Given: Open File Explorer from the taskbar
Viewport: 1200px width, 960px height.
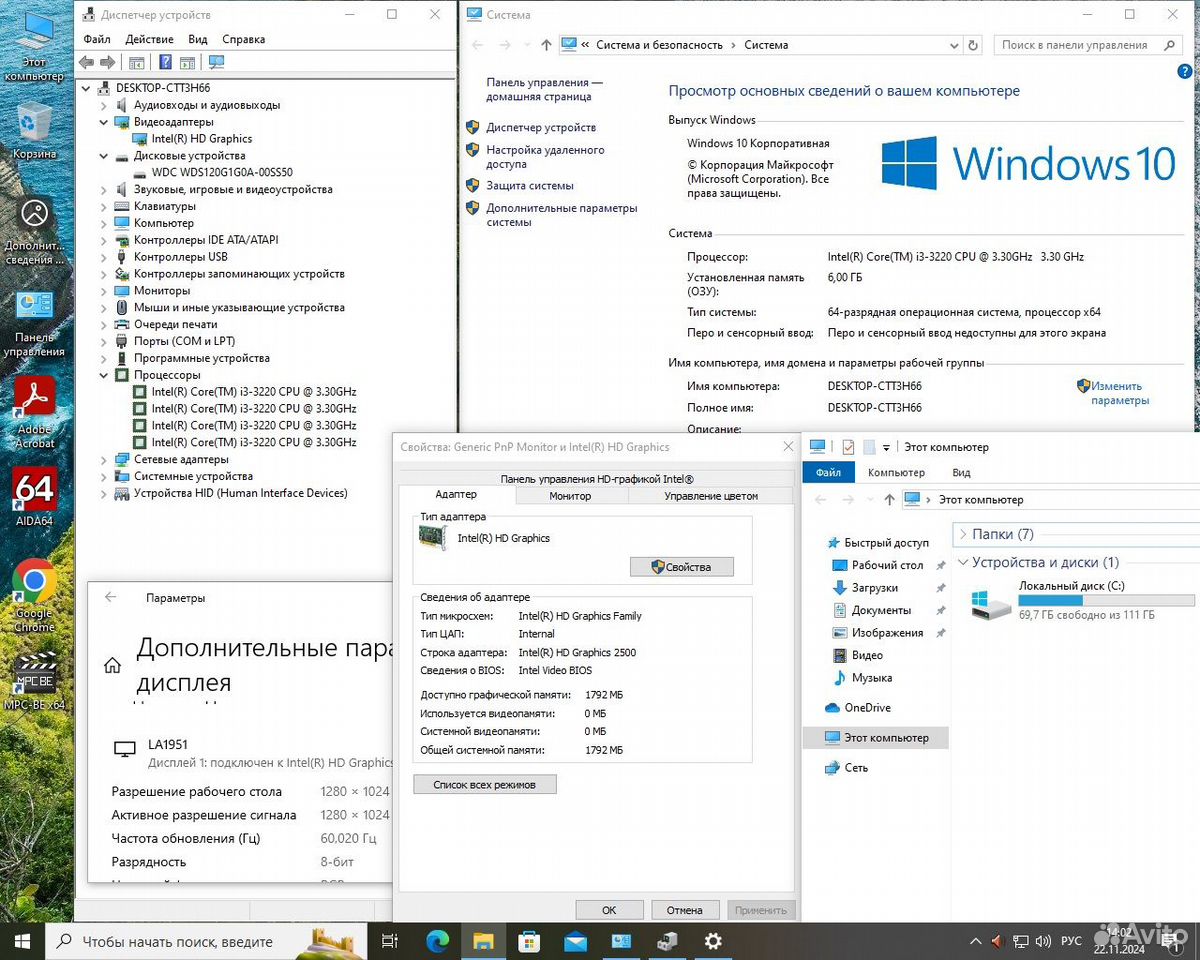Looking at the screenshot, I should [484, 941].
